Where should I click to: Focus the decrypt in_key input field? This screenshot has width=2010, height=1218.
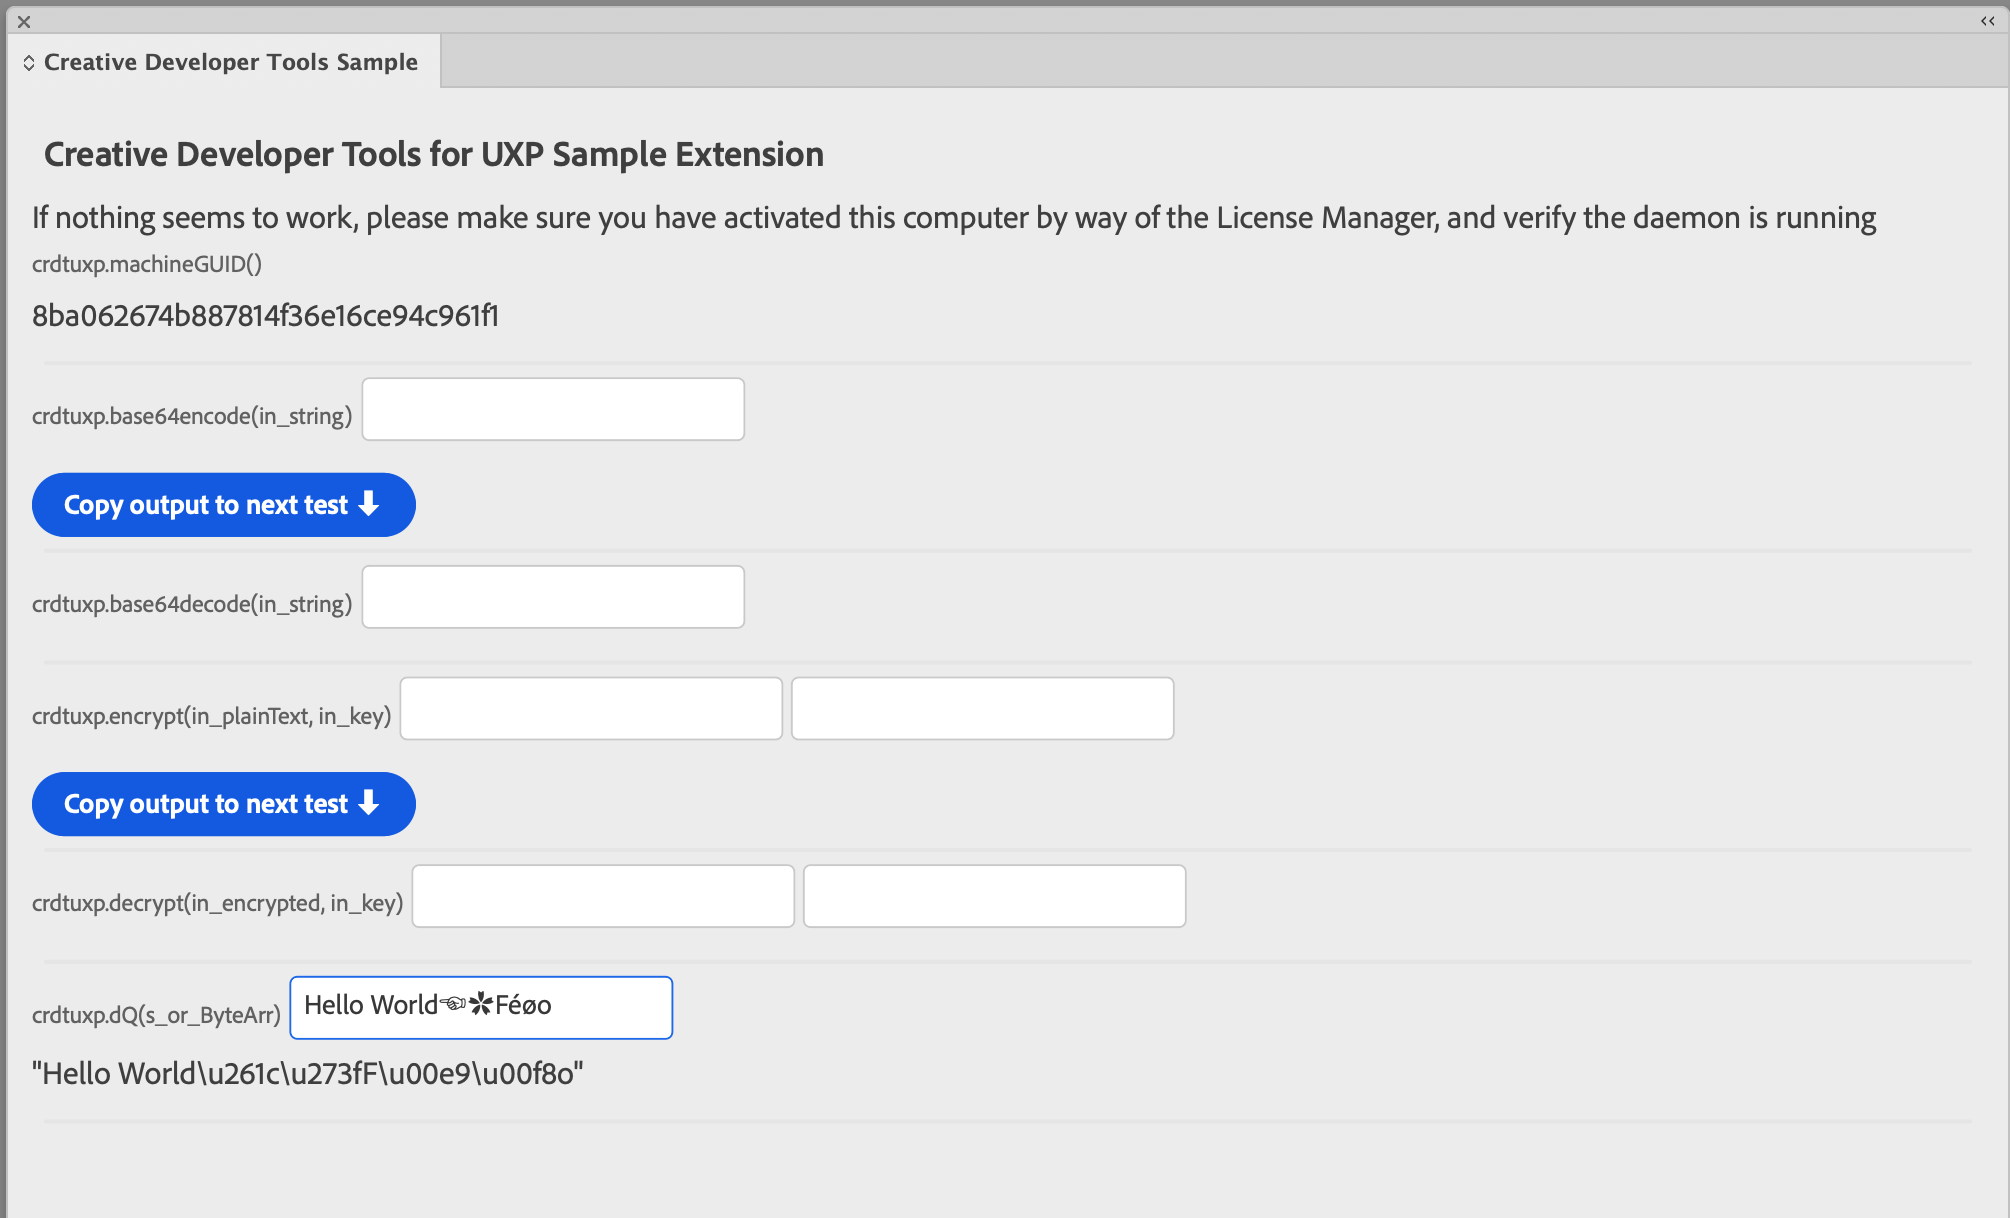click(x=994, y=896)
